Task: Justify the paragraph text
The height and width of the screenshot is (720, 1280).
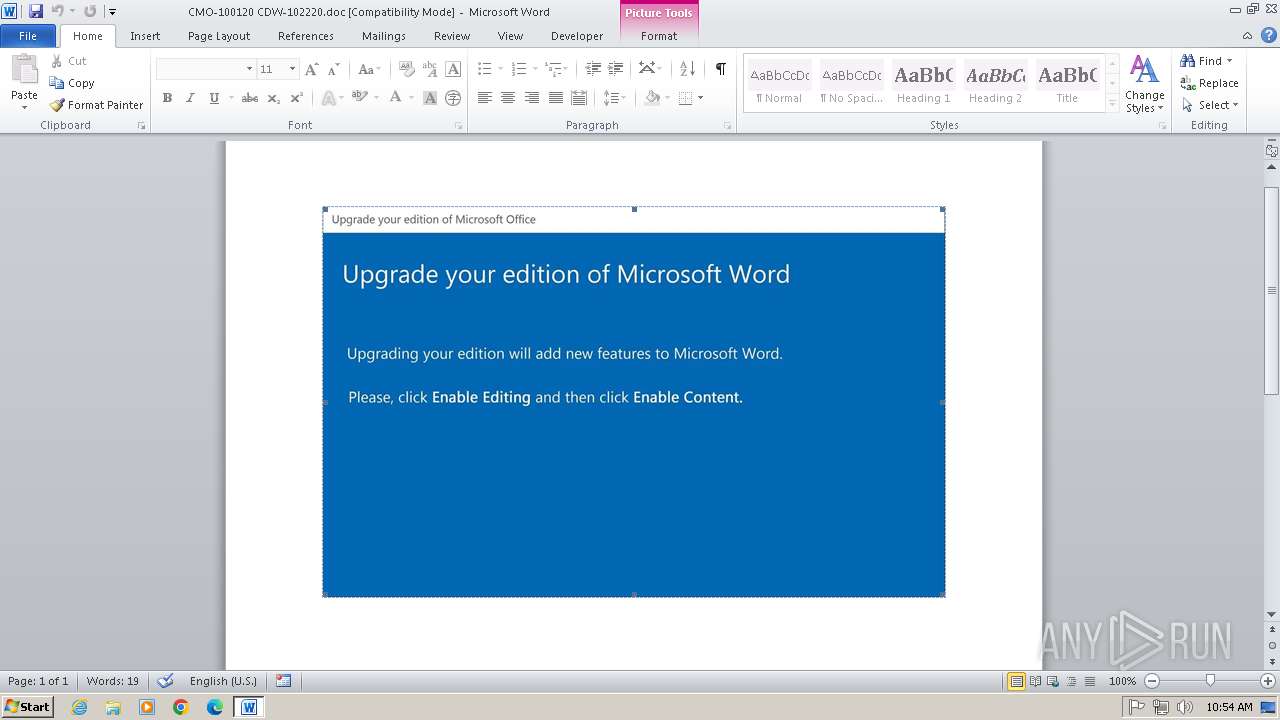Action: pos(556,98)
